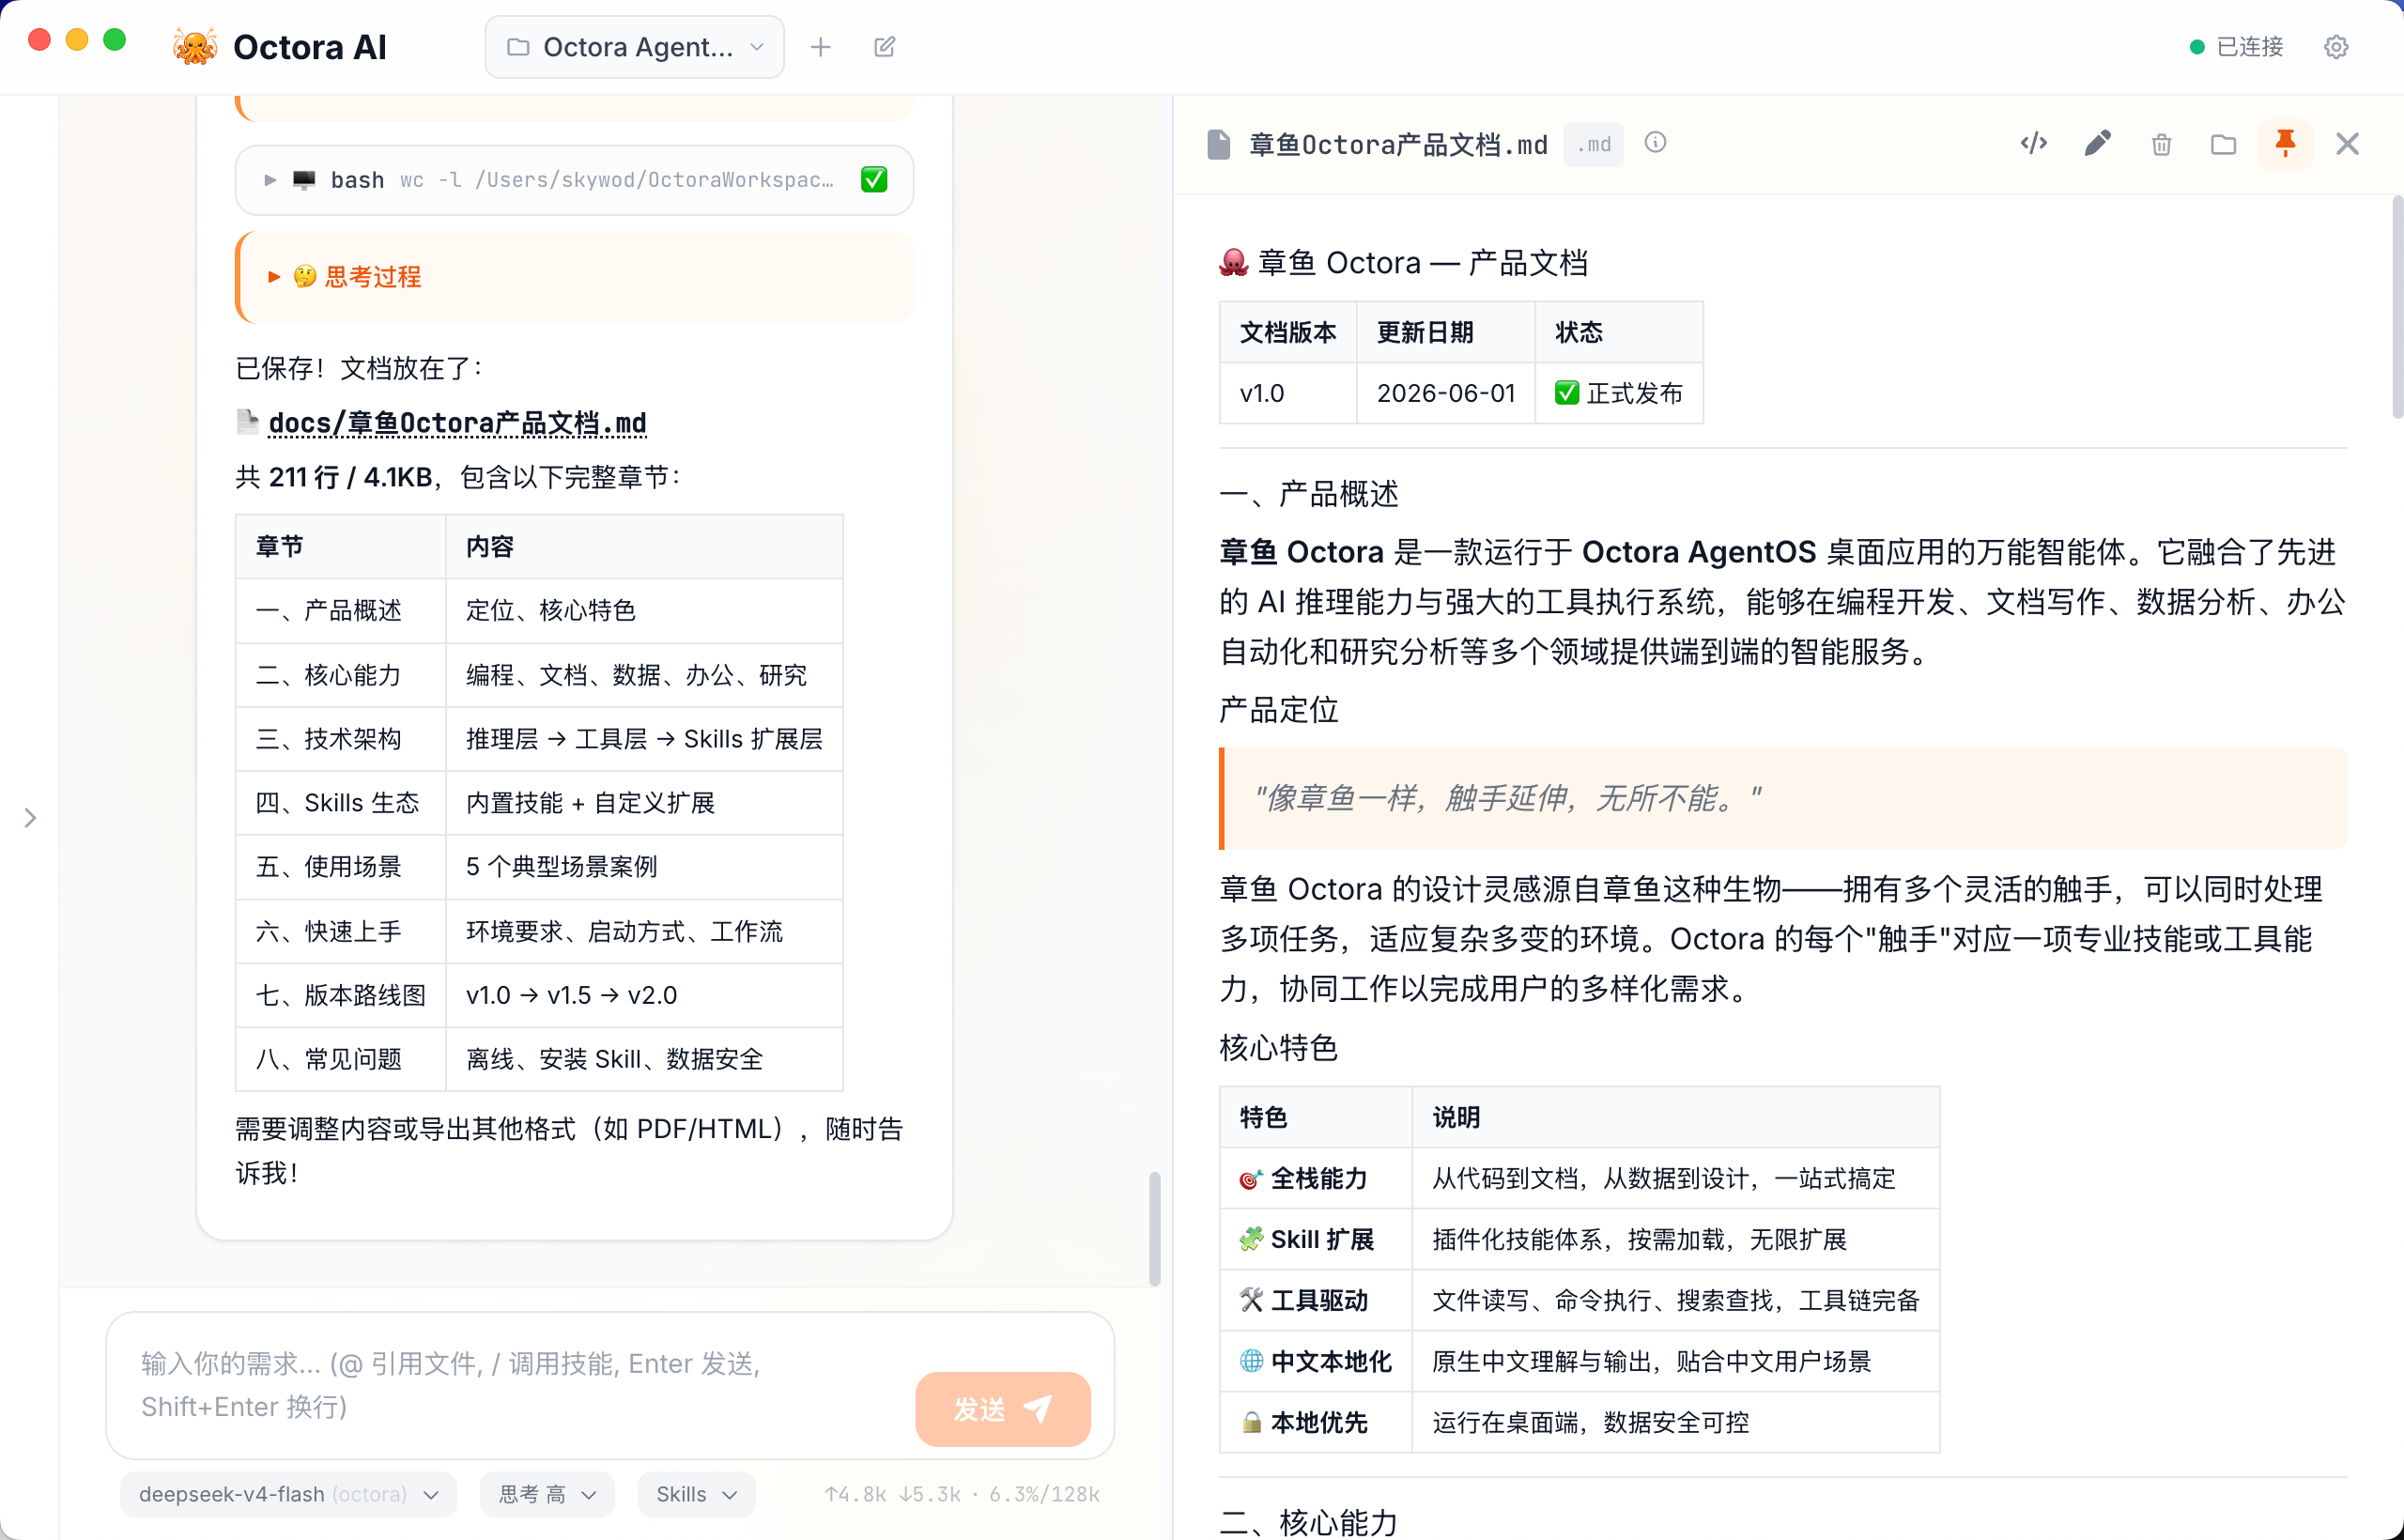
Task: Open the Skills dropdown
Action: (696, 1494)
